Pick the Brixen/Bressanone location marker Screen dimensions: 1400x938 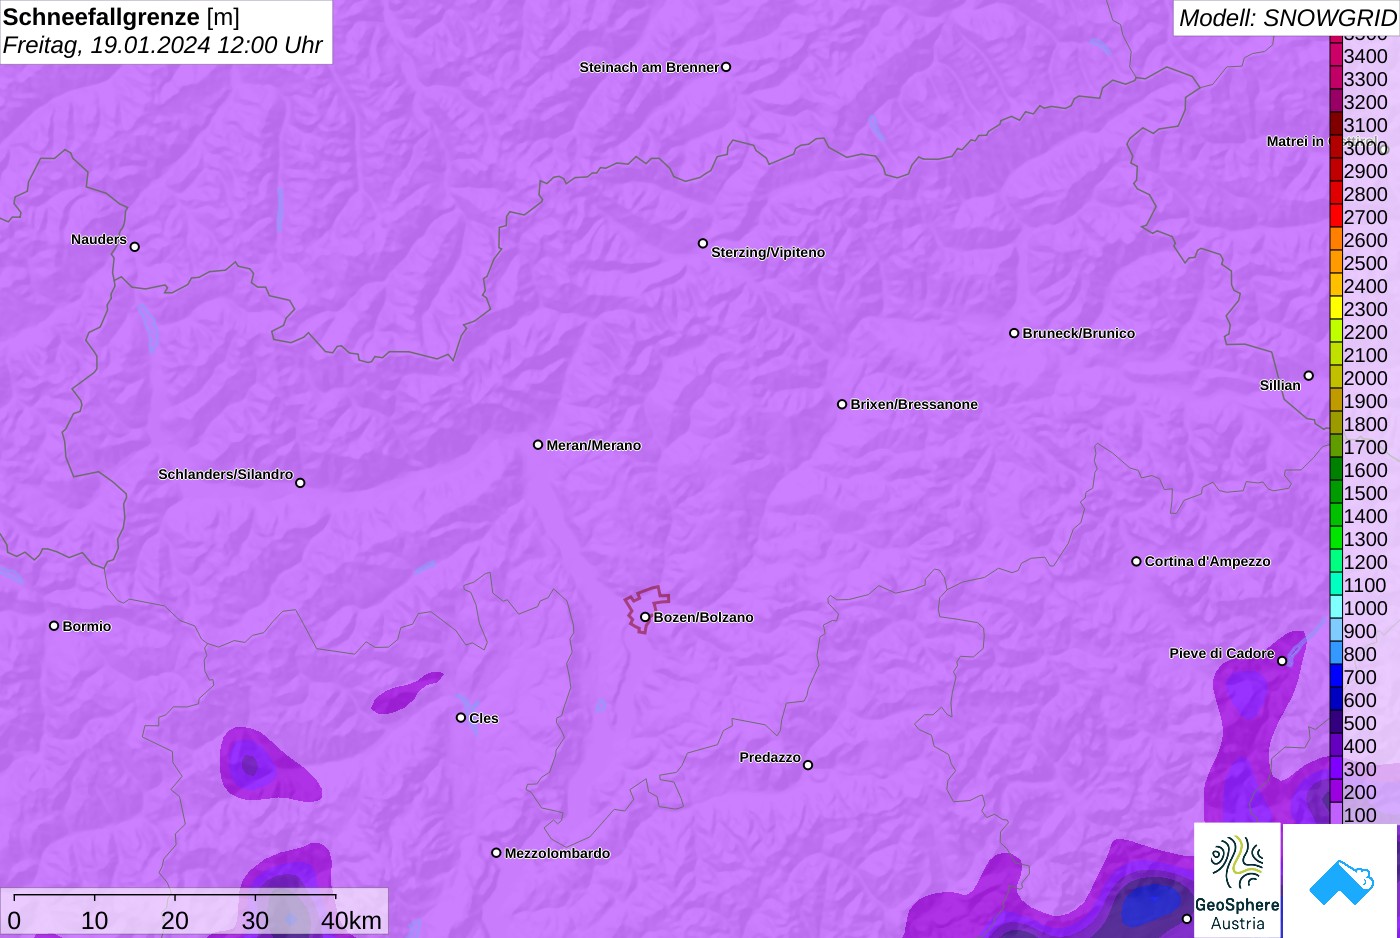(842, 404)
